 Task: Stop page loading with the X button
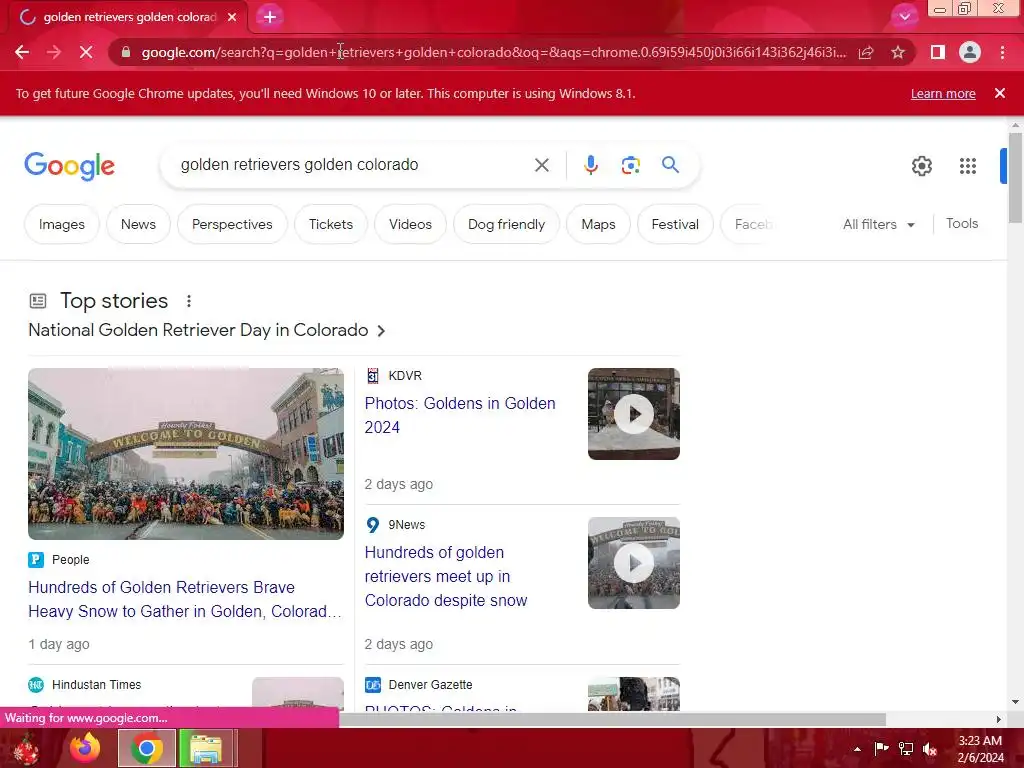[x=86, y=52]
